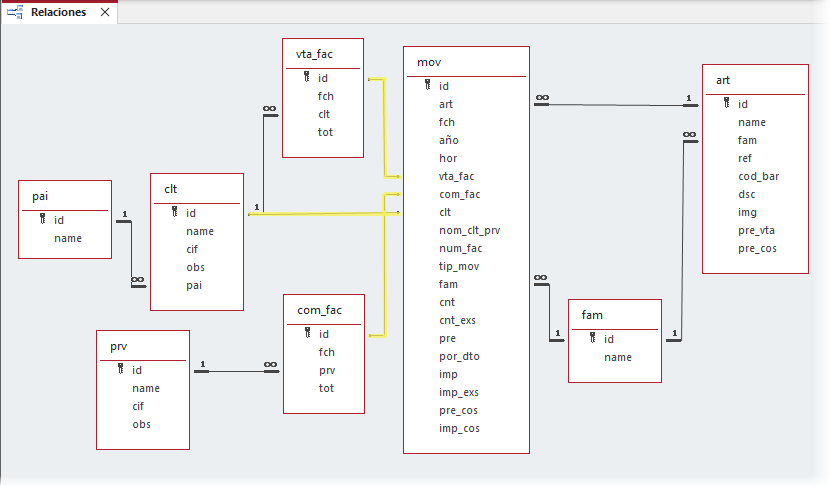Click the name field in fam table
Screen dimensions: 831x487
click(617, 357)
